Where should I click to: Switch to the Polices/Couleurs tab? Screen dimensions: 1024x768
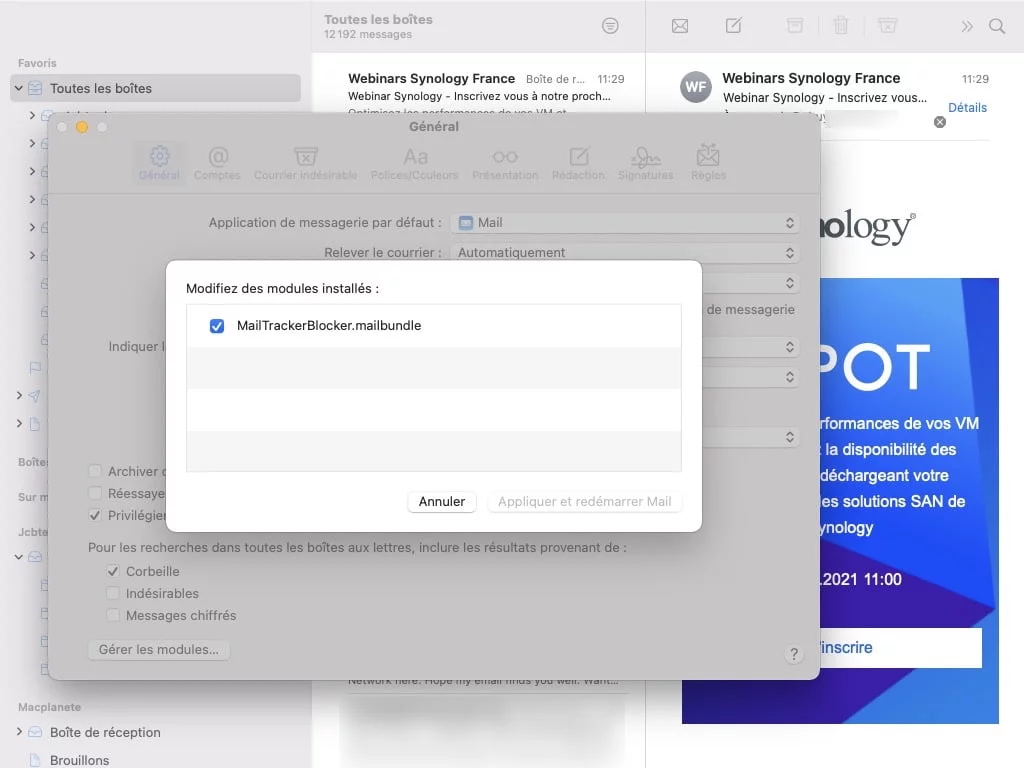click(415, 163)
